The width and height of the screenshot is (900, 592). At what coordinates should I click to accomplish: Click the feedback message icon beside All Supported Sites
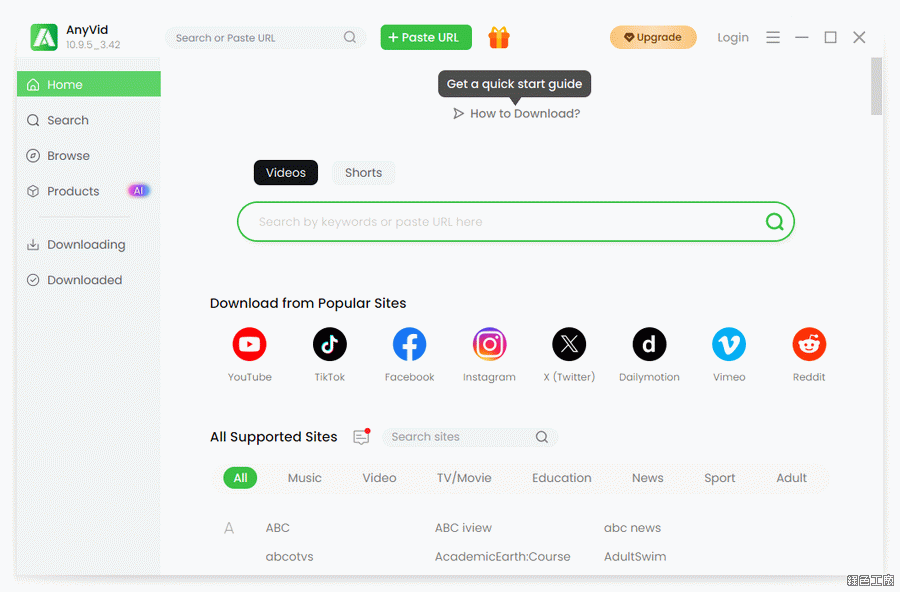pyautogui.click(x=361, y=437)
